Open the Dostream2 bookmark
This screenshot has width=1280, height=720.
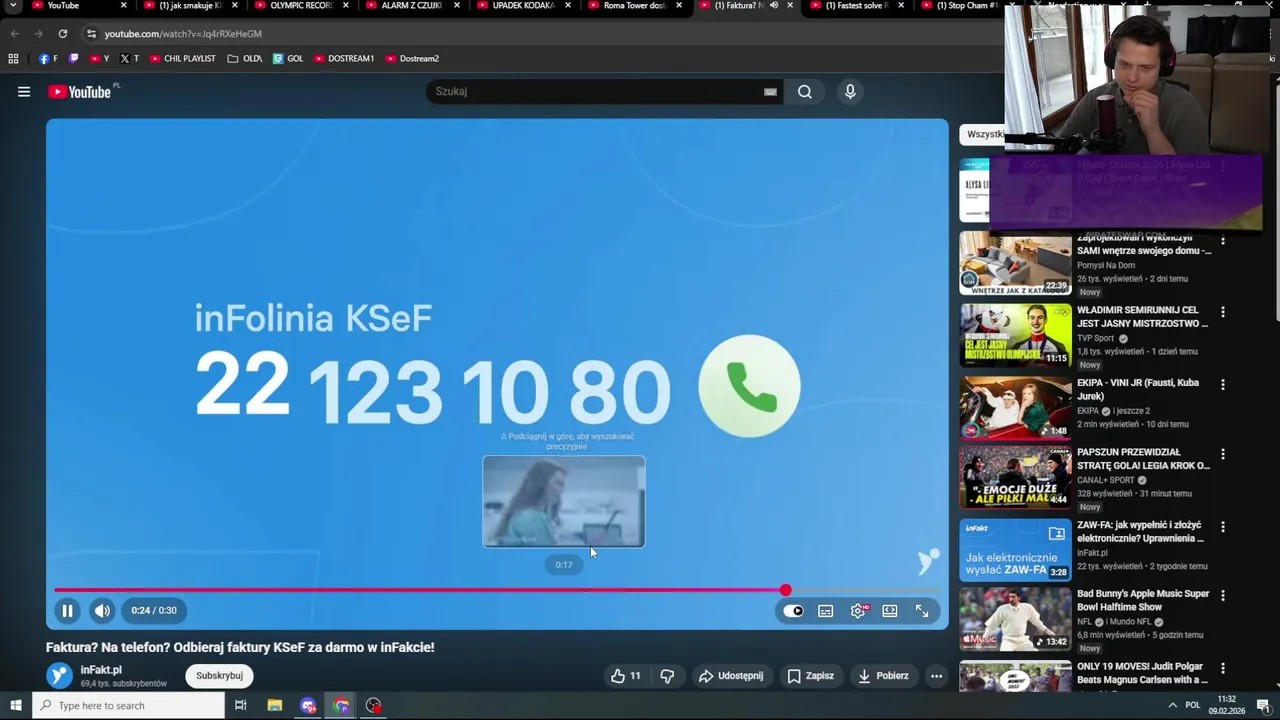(x=412, y=59)
